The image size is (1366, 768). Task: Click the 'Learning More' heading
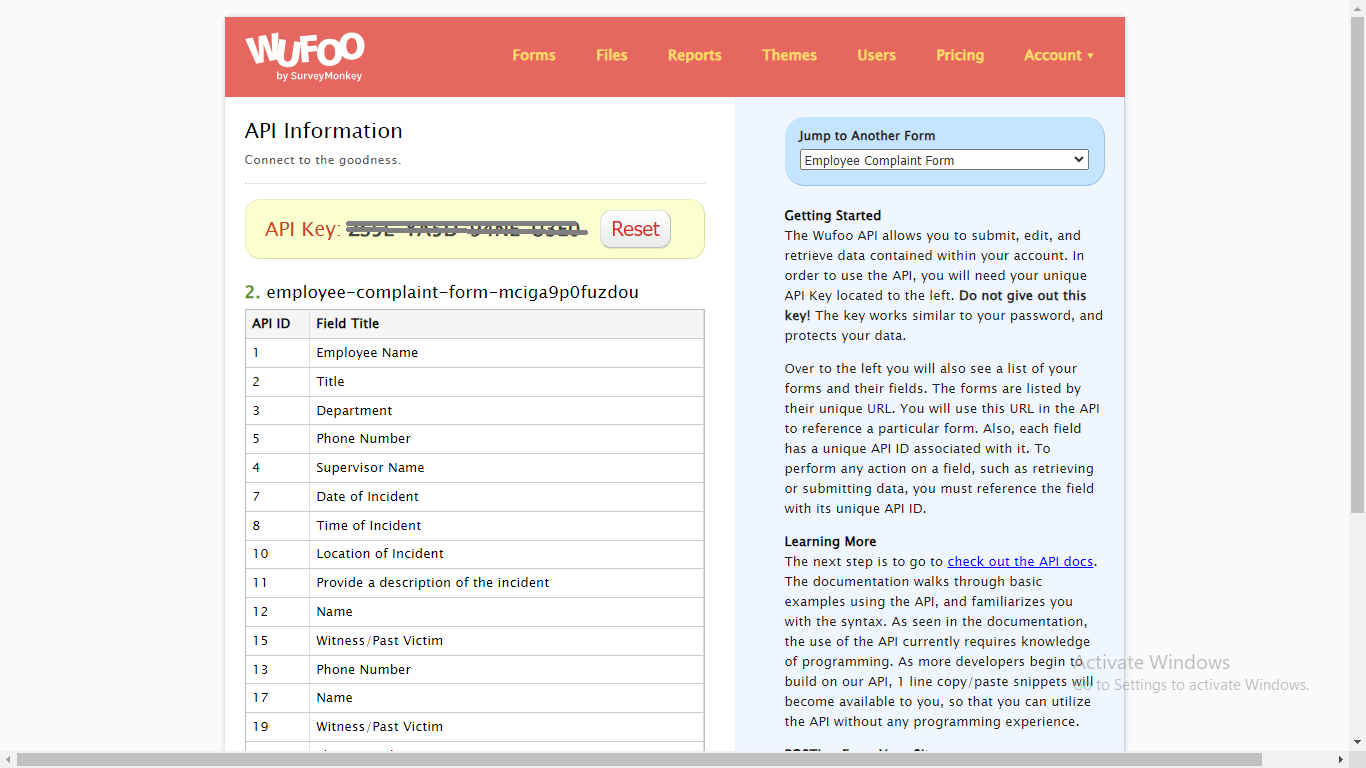(x=830, y=542)
